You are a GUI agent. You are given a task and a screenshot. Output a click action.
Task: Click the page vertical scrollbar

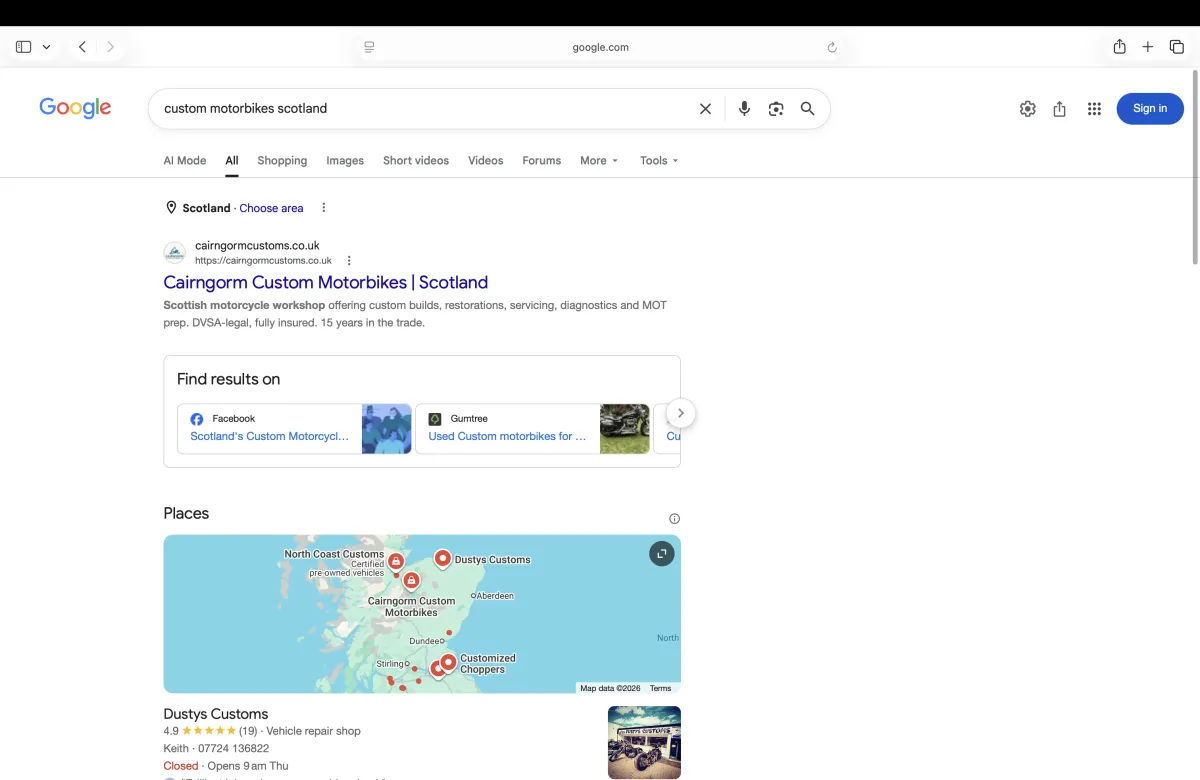pyautogui.click(x=1195, y=165)
